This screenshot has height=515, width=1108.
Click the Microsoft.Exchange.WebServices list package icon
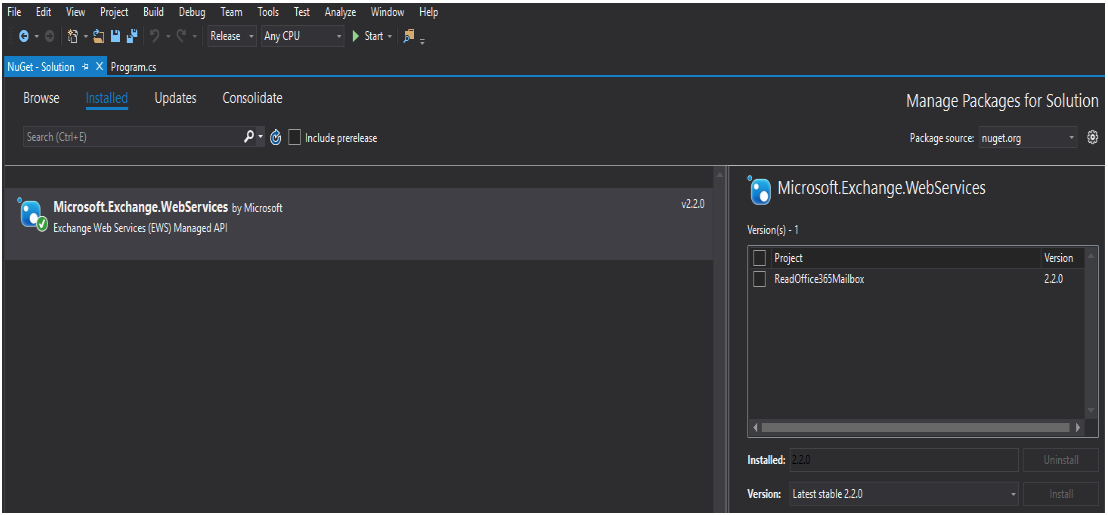tap(33, 214)
